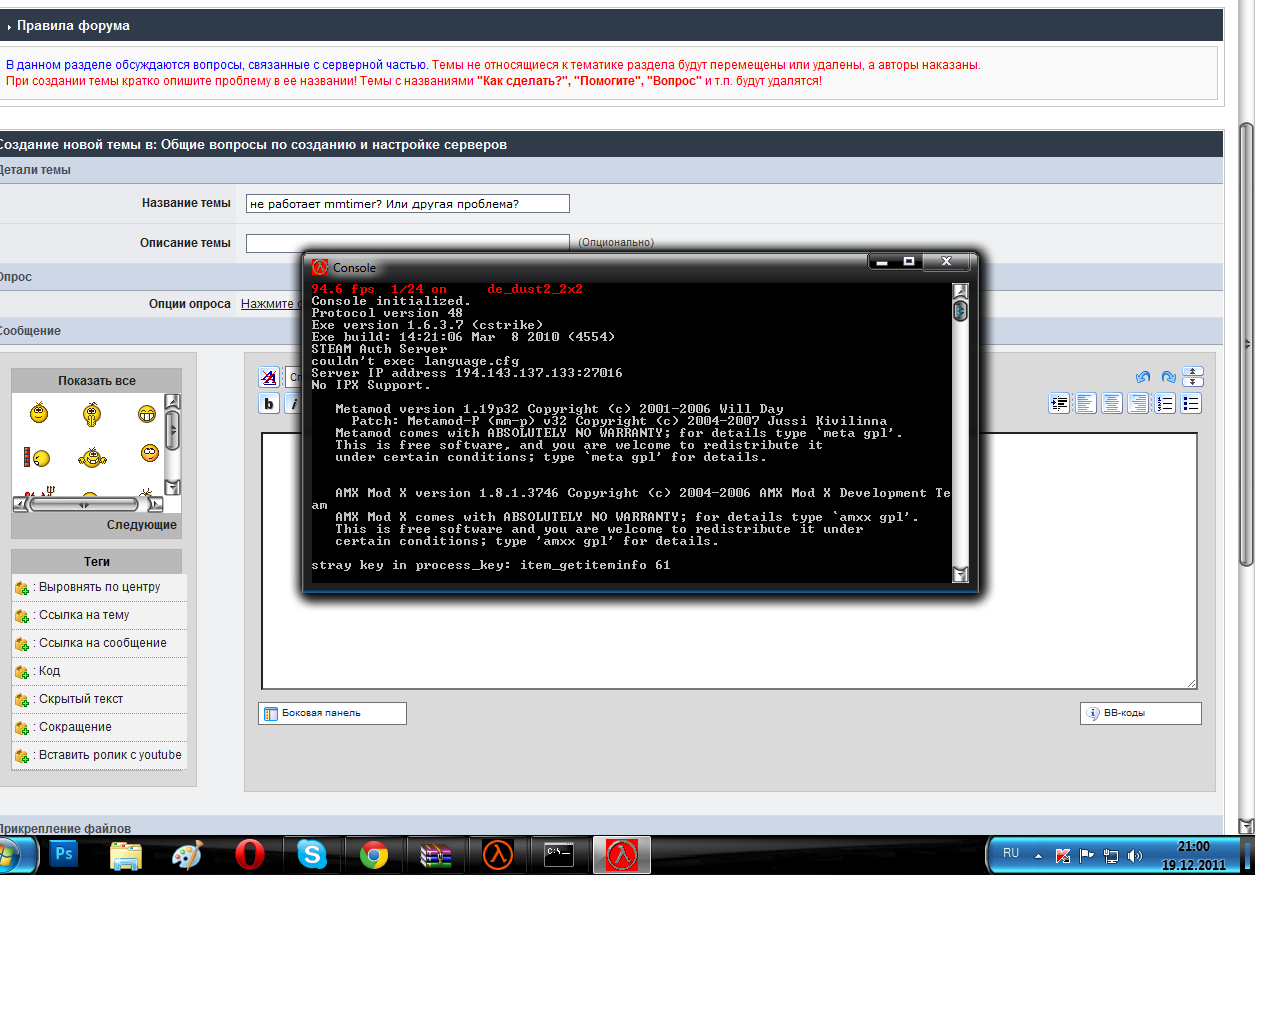The image size is (1280, 1024).
Task: Insert a numbered list
Action: 1165,404
